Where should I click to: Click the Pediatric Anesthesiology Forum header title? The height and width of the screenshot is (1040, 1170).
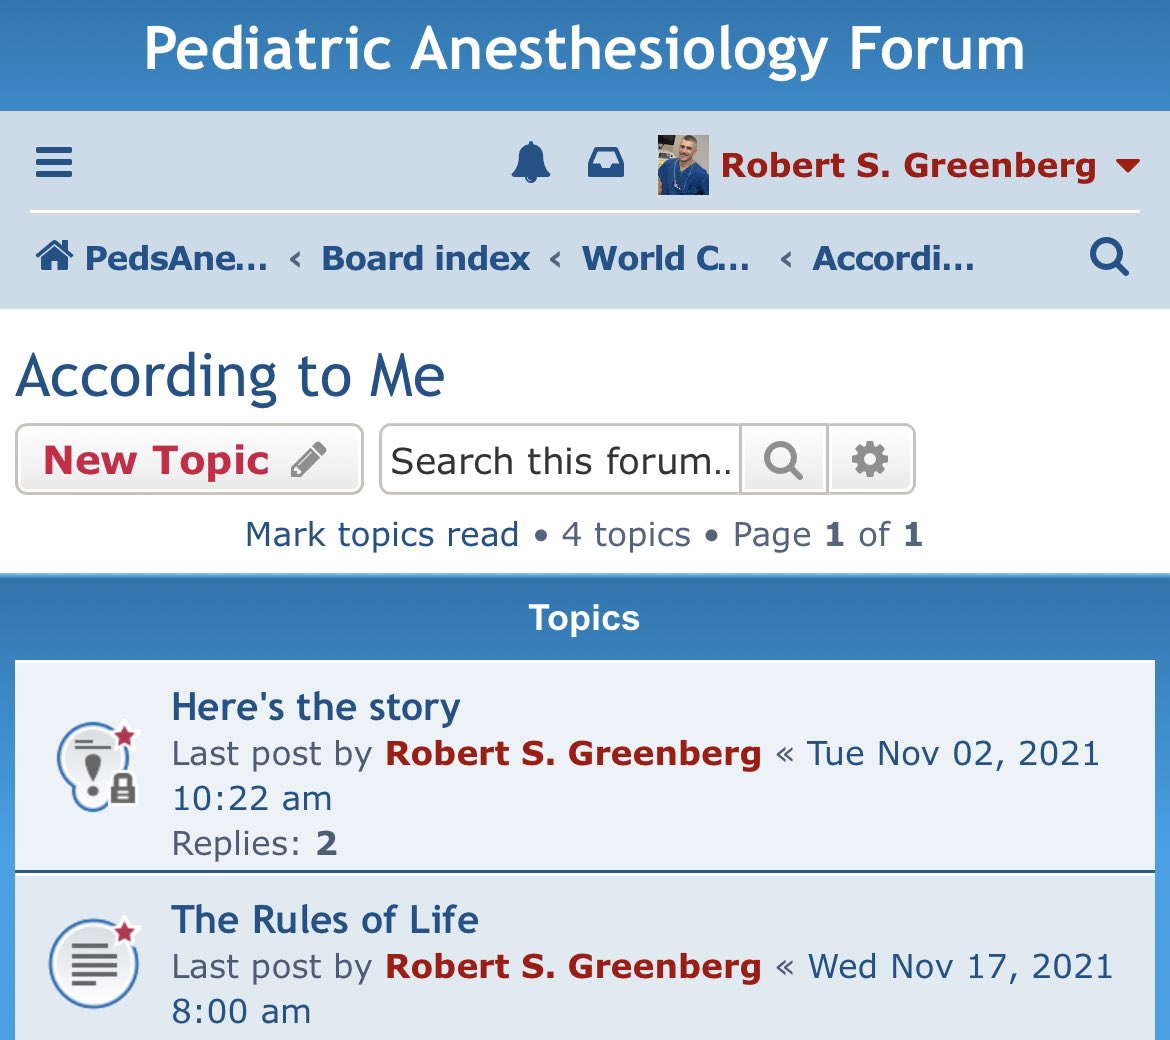[x=584, y=50]
